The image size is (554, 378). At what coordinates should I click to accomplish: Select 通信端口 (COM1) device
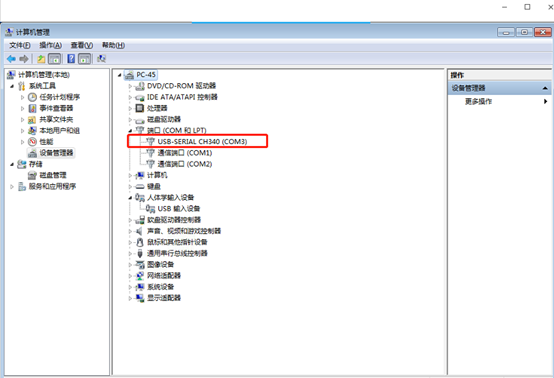click(x=185, y=153)
